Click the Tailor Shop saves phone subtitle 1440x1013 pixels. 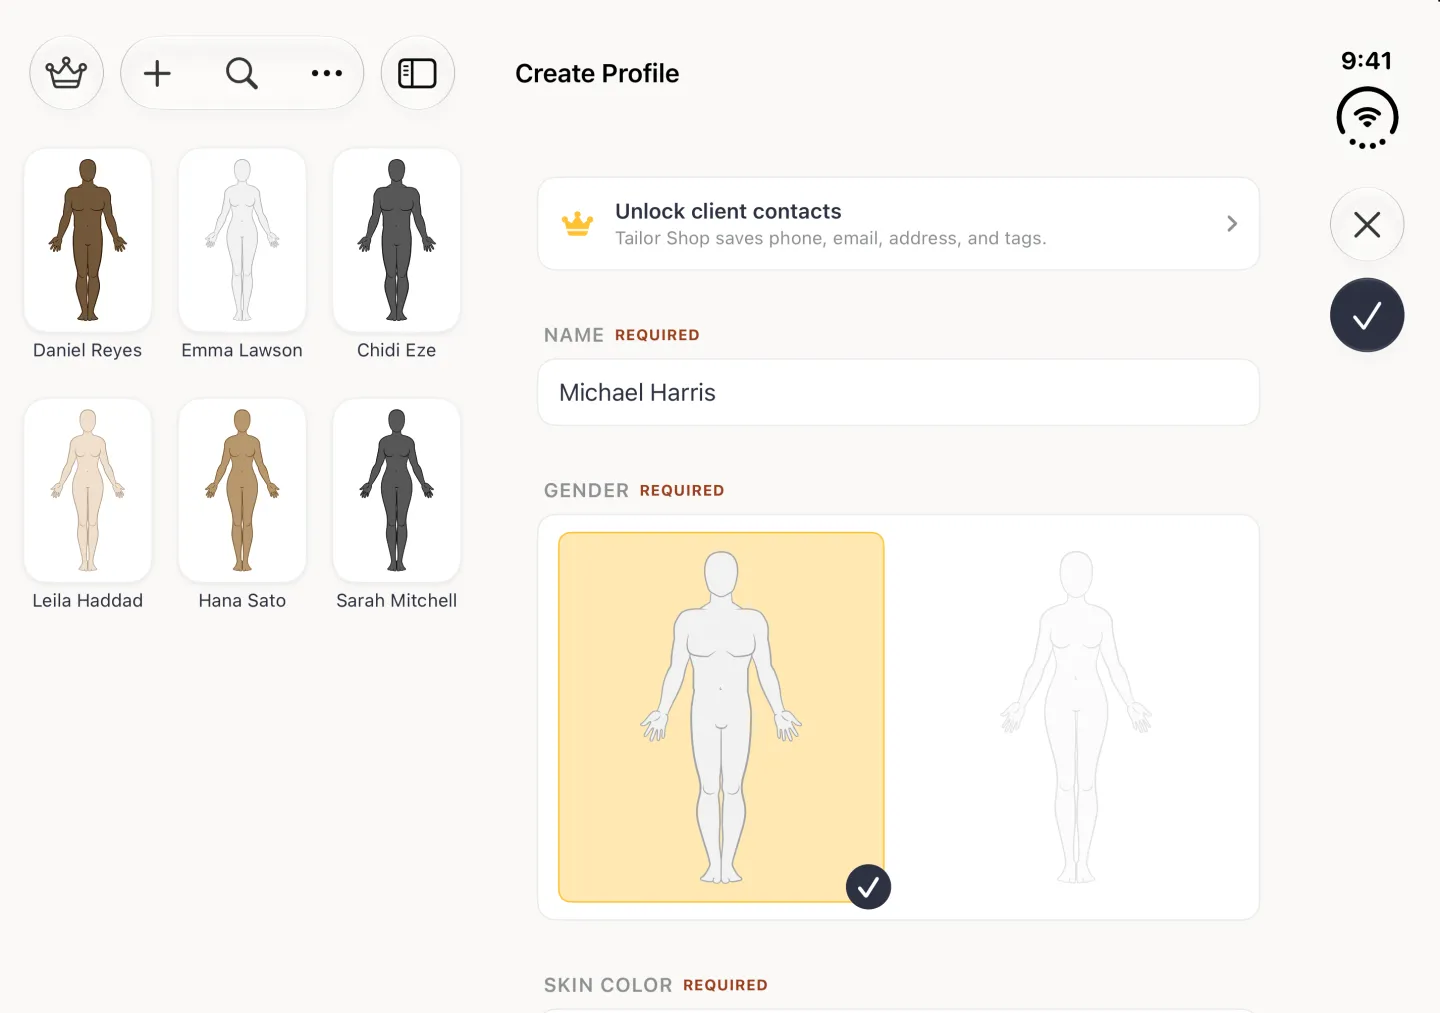(831, 238)
